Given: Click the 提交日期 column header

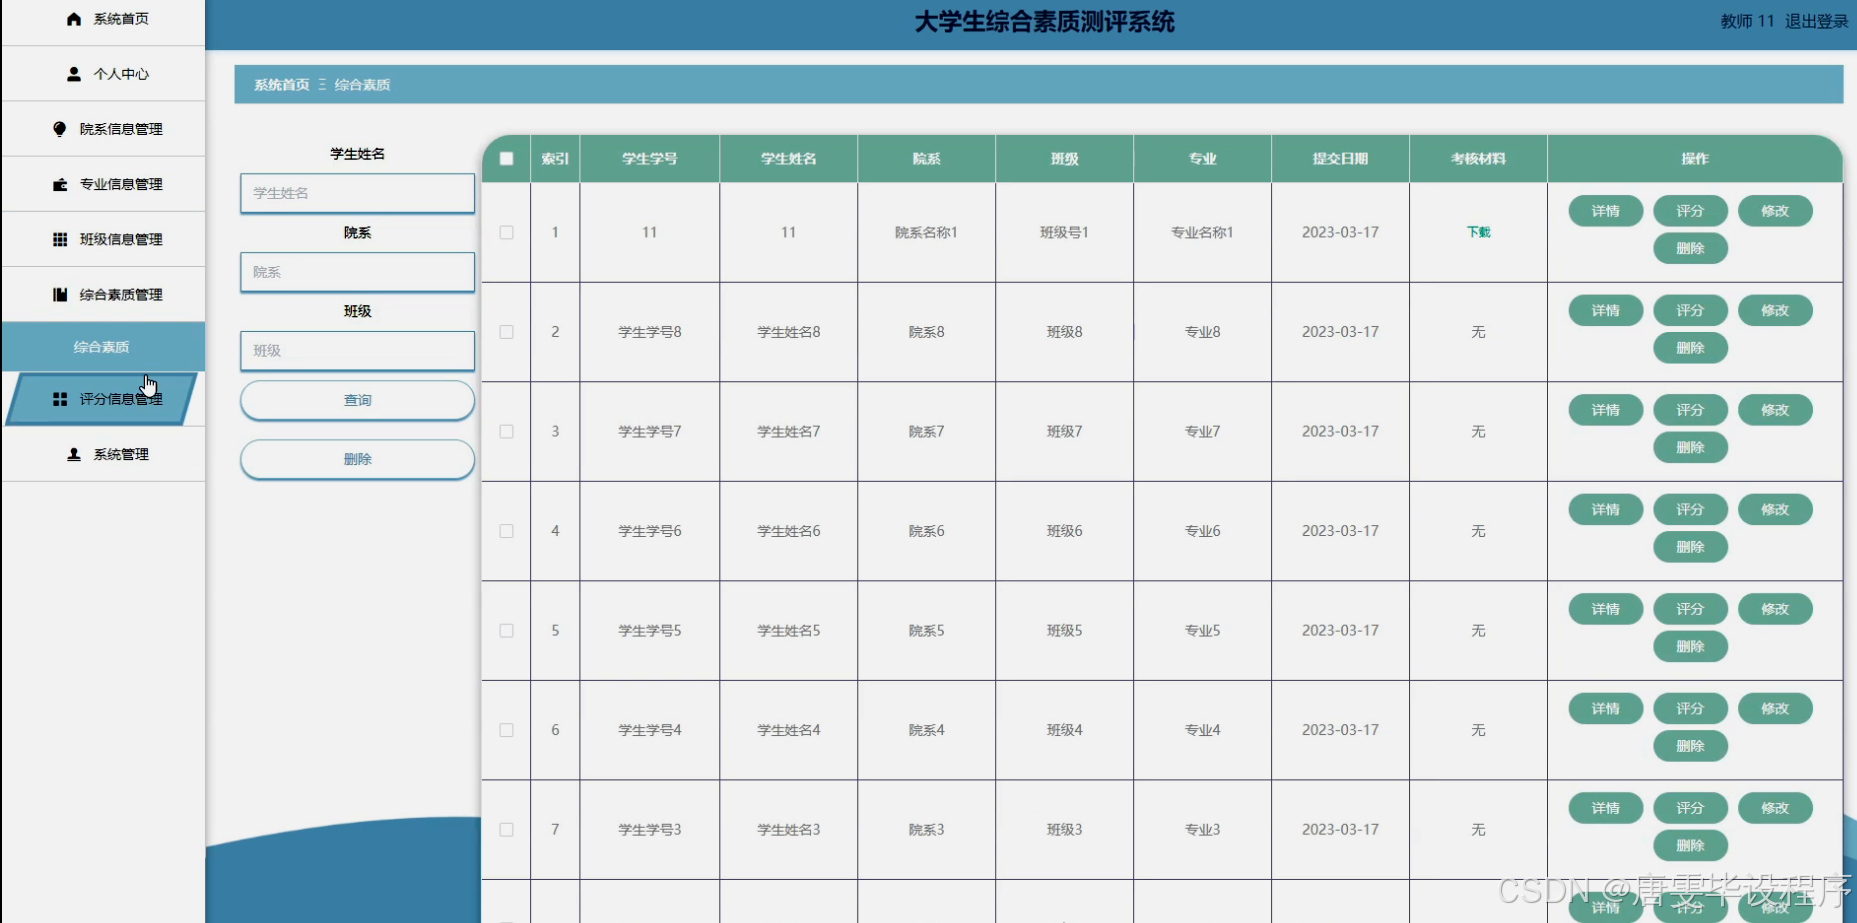Looking at the screenshot, I should coord(1340,159).
